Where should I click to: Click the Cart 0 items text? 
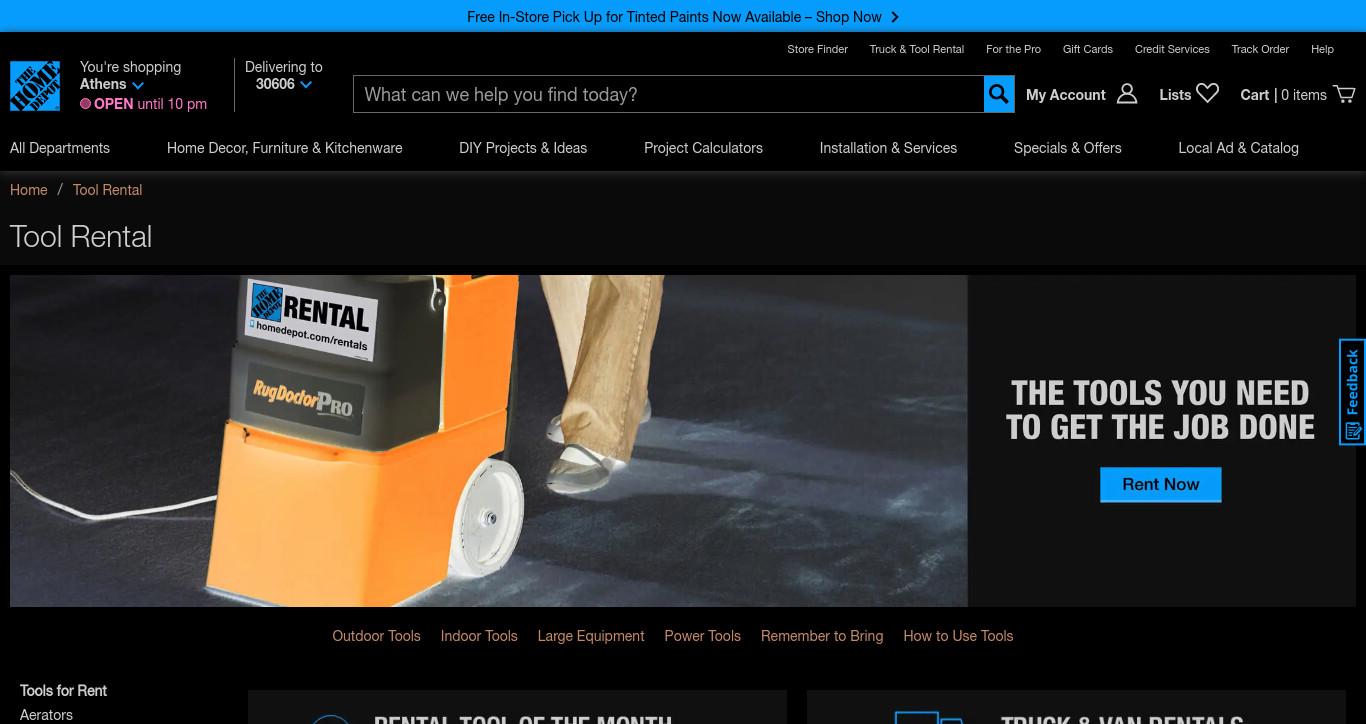[x=1283, y=95]
